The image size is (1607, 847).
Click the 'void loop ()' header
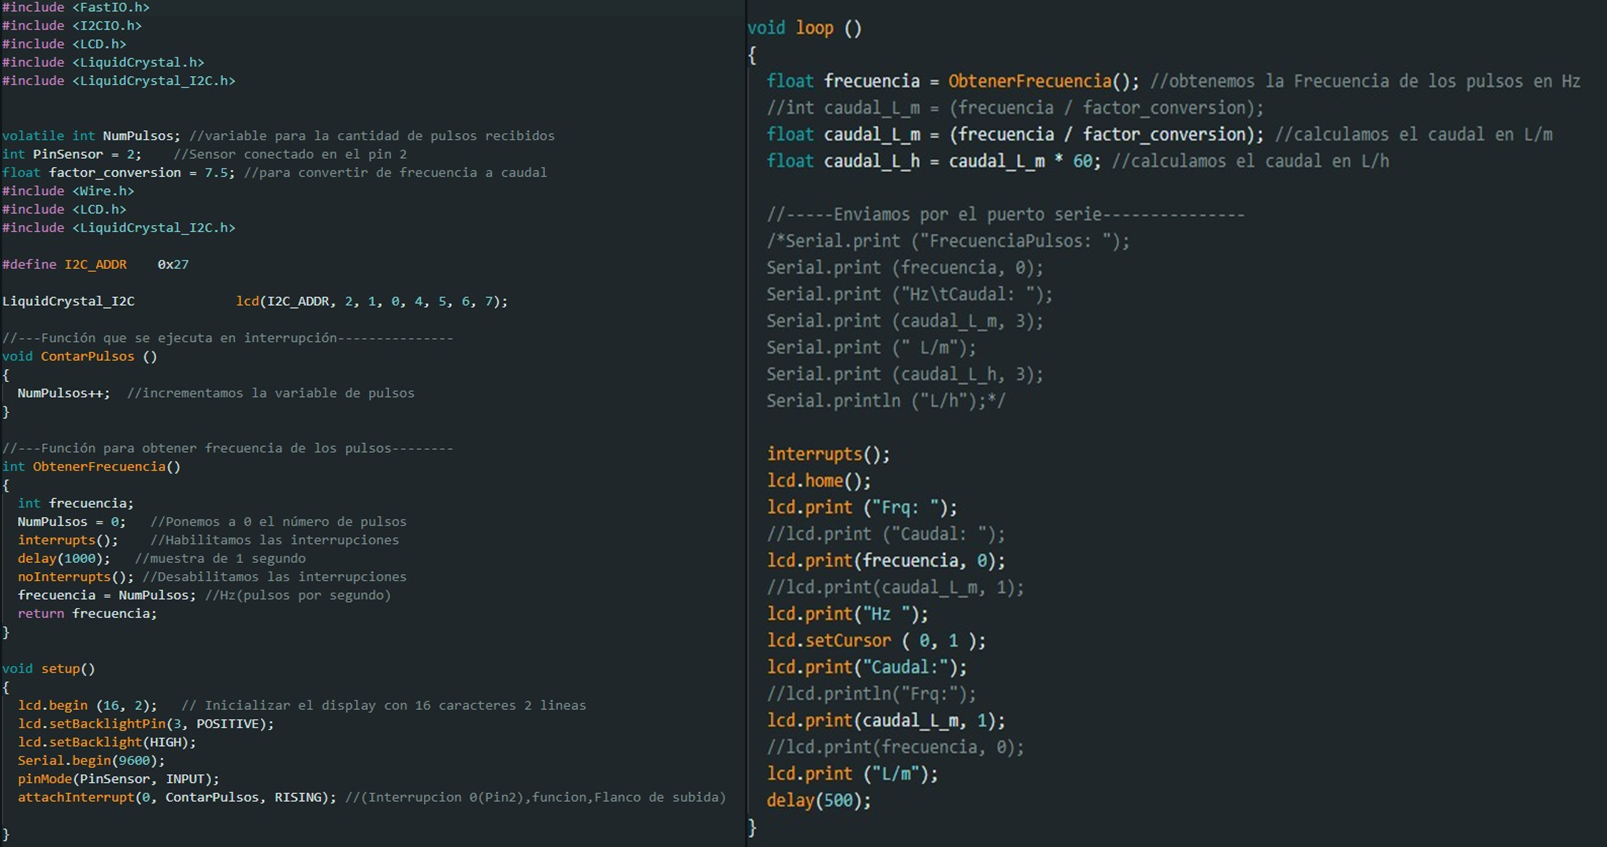(805, 28)
